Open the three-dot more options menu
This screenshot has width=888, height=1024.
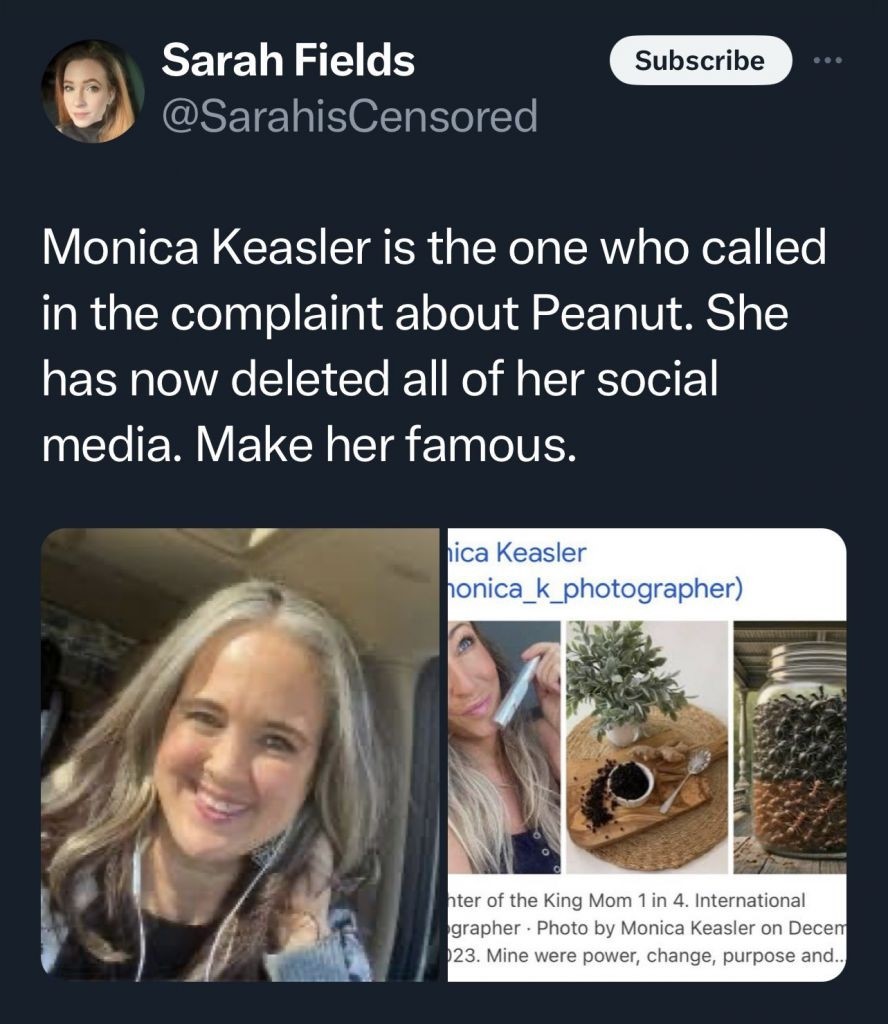coord(828,61)
